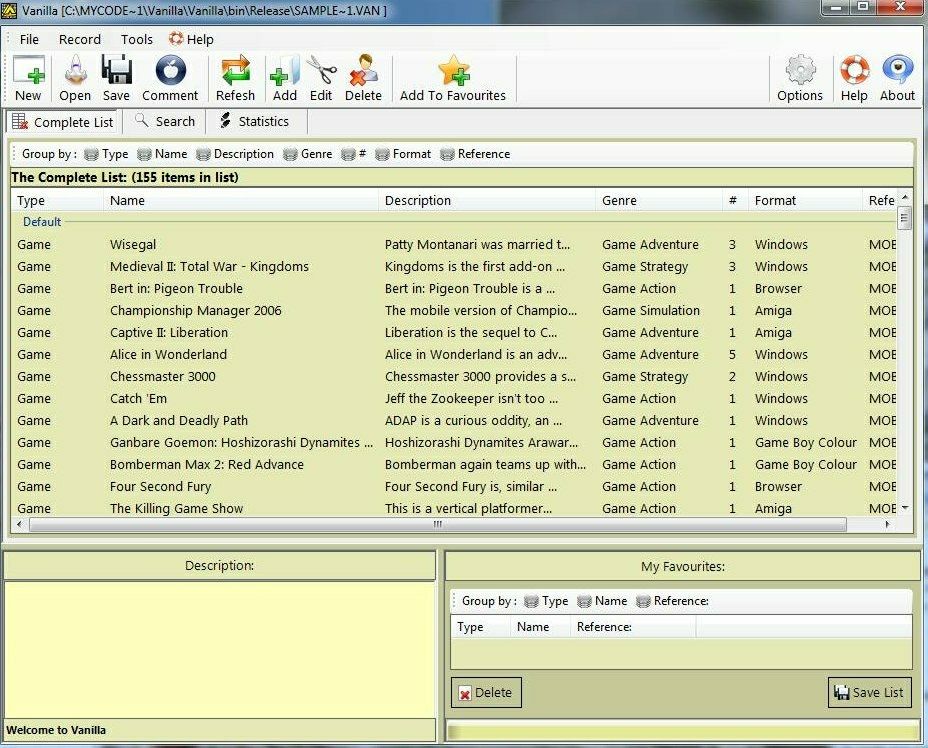Image resolution: width=928 pixels, height=748 pixels.
Task: Toggle group by Format in complete list
Action: [x=403, y=154]
